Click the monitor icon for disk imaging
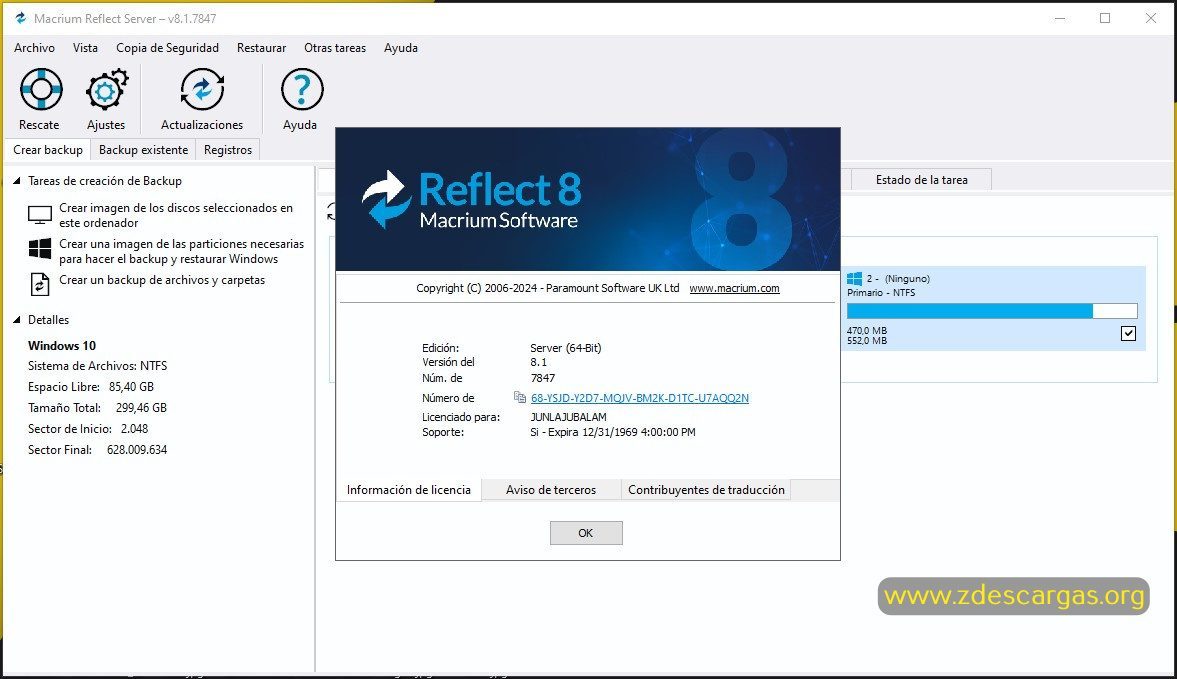The height and width of the screenshot is (679, 1177). [x=40, y=215]
